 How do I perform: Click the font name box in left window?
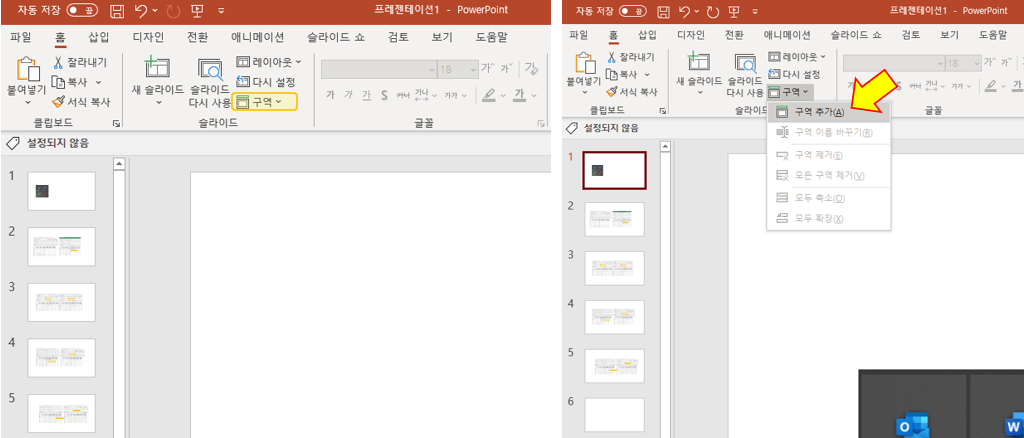[x=378, y=69]
